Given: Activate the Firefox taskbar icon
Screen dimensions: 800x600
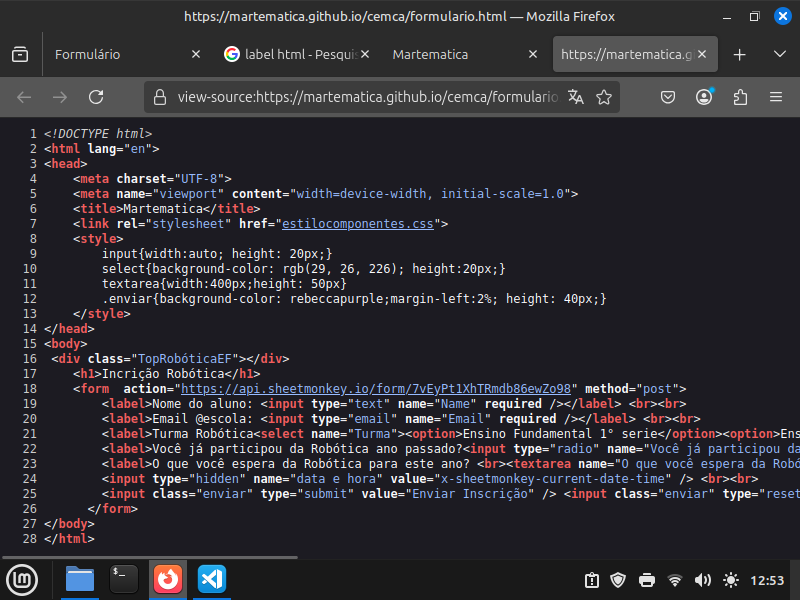Looking at the screenshot, I should pyautogui.click(x=168, y=580).
